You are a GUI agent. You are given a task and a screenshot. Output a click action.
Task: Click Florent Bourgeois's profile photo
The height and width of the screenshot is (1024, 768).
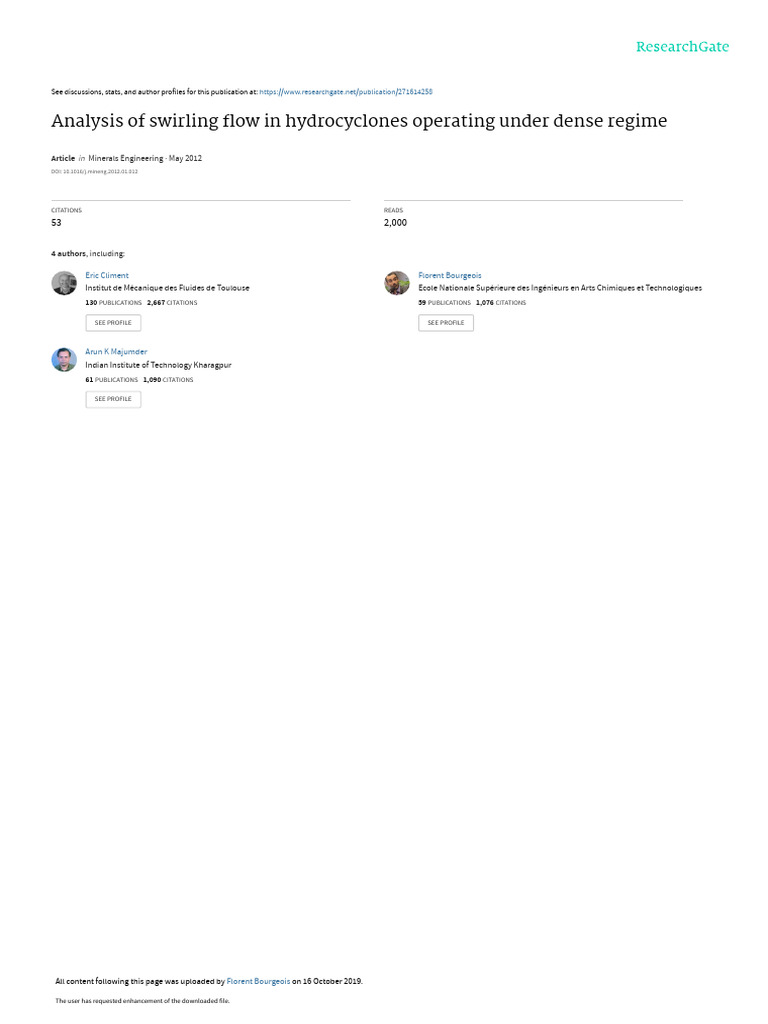click(397, 283)
